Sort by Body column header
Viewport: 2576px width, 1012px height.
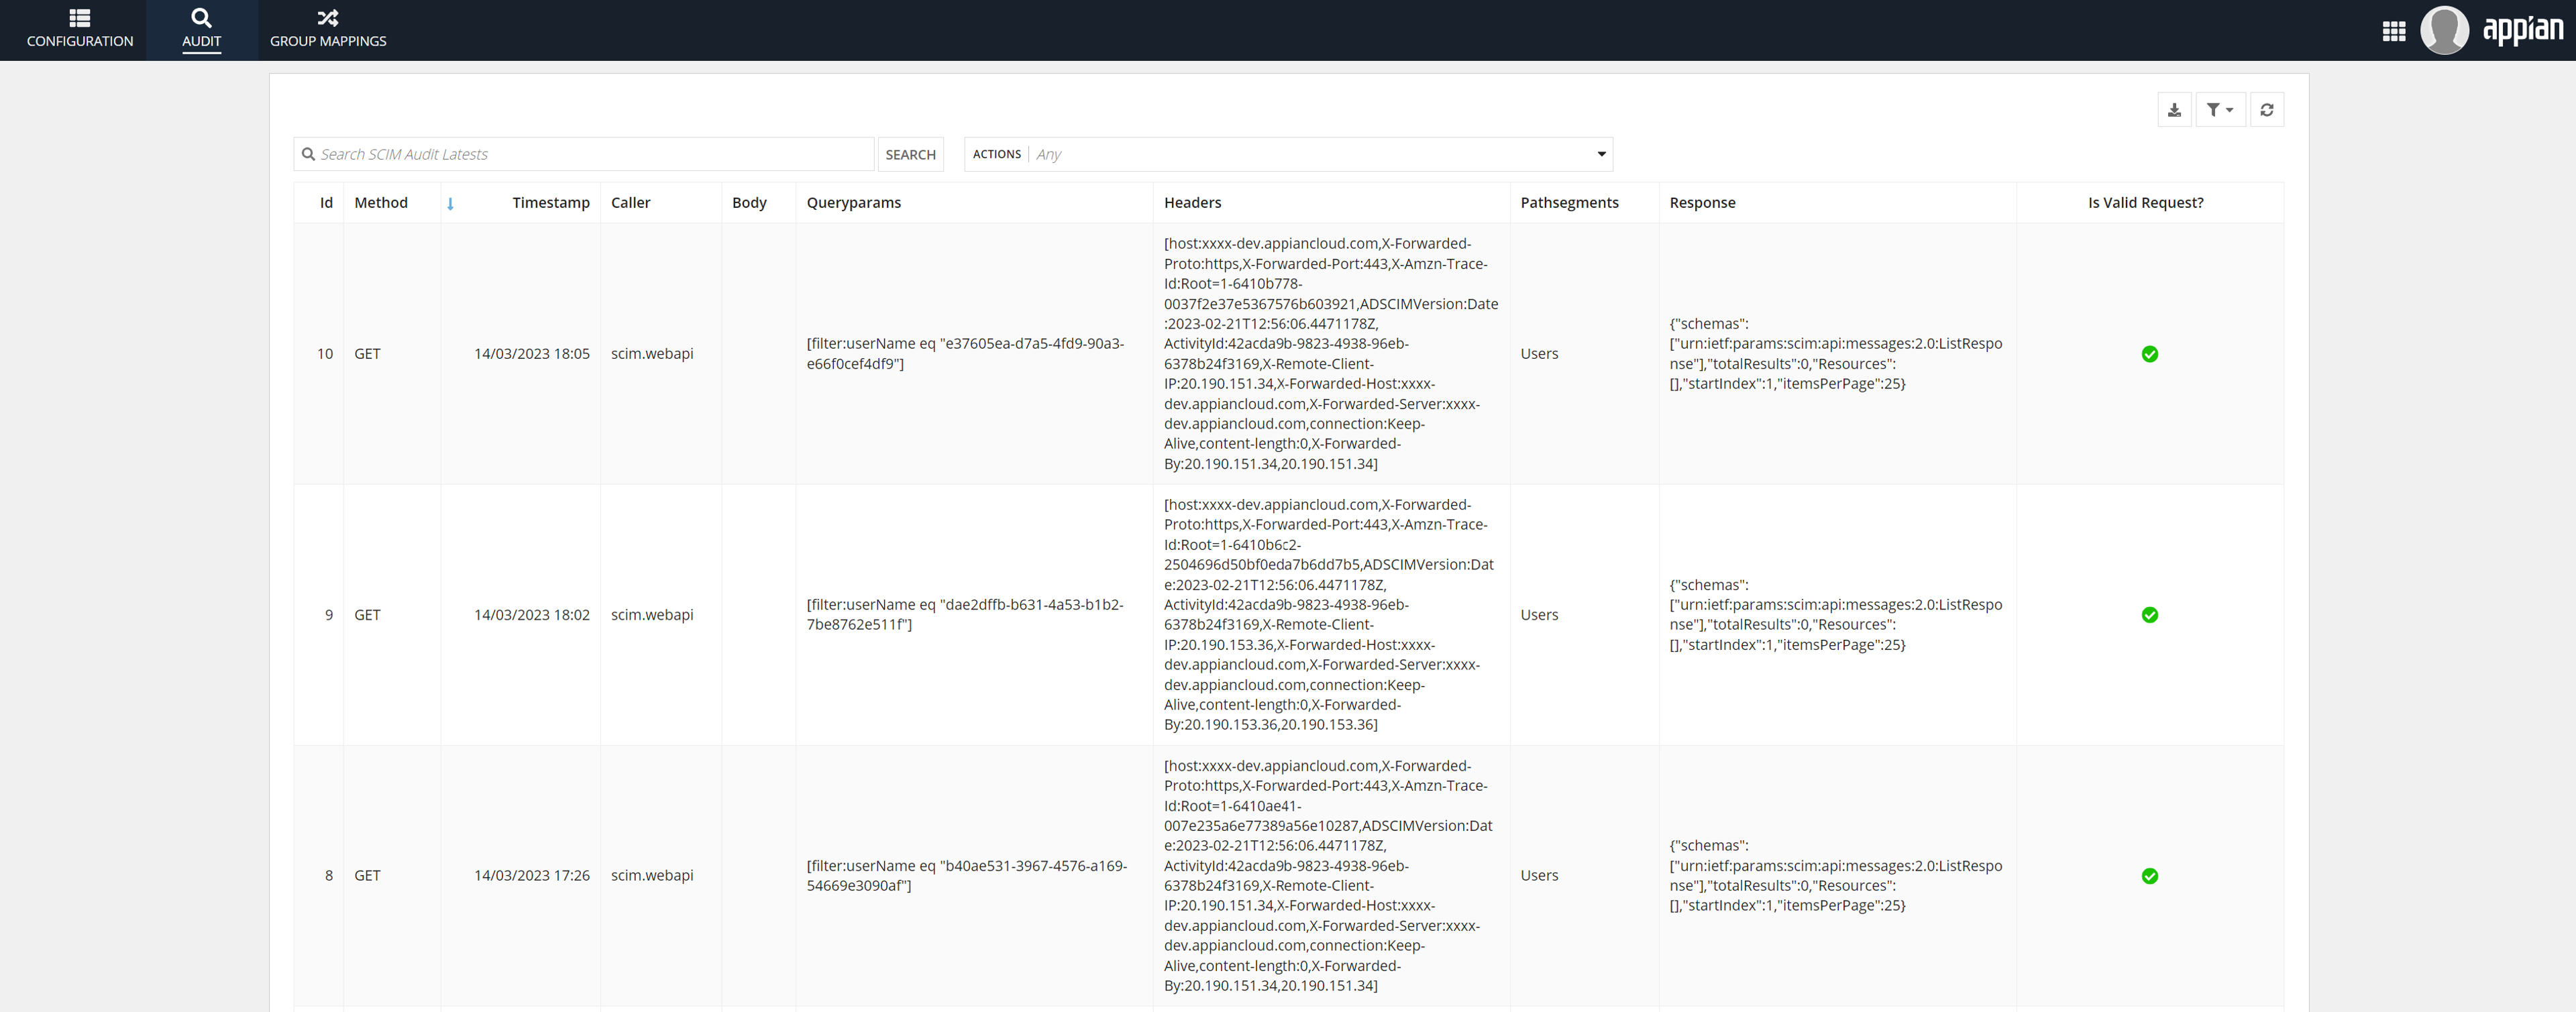point(749,202)
